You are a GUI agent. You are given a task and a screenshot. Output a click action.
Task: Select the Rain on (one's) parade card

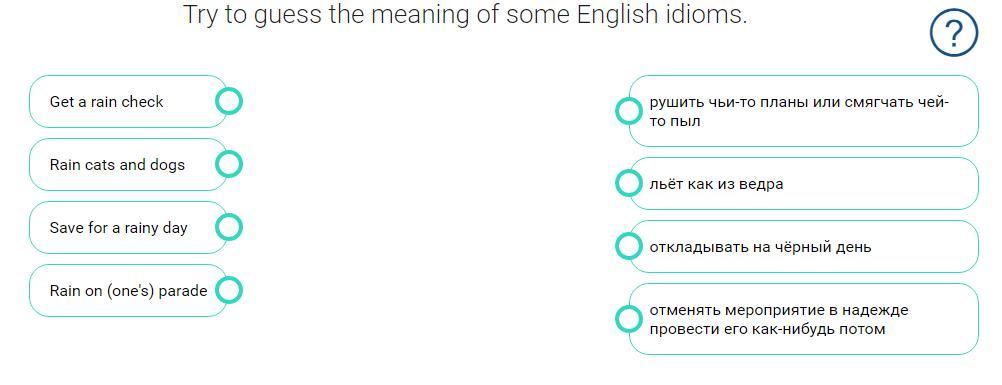tap(128, 290)
